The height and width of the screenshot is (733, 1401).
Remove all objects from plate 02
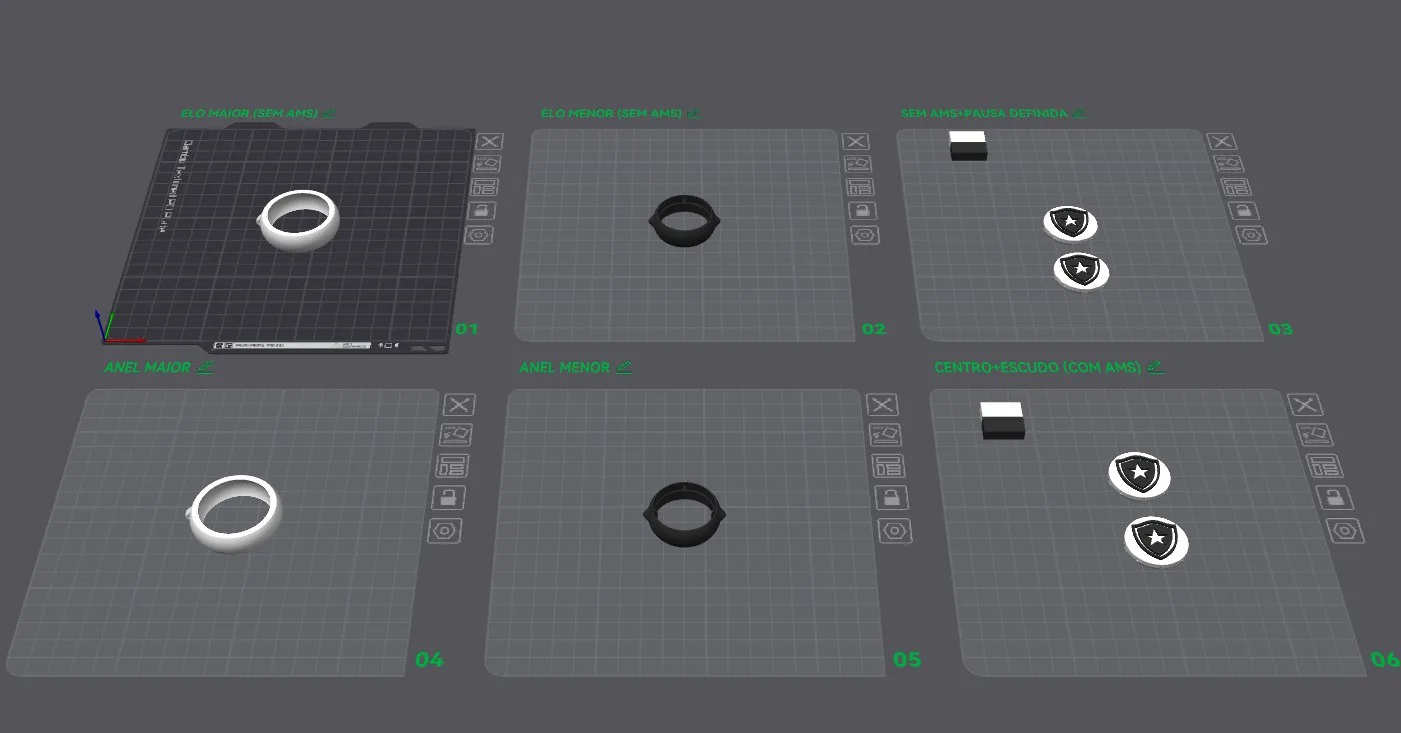point(856,142)
